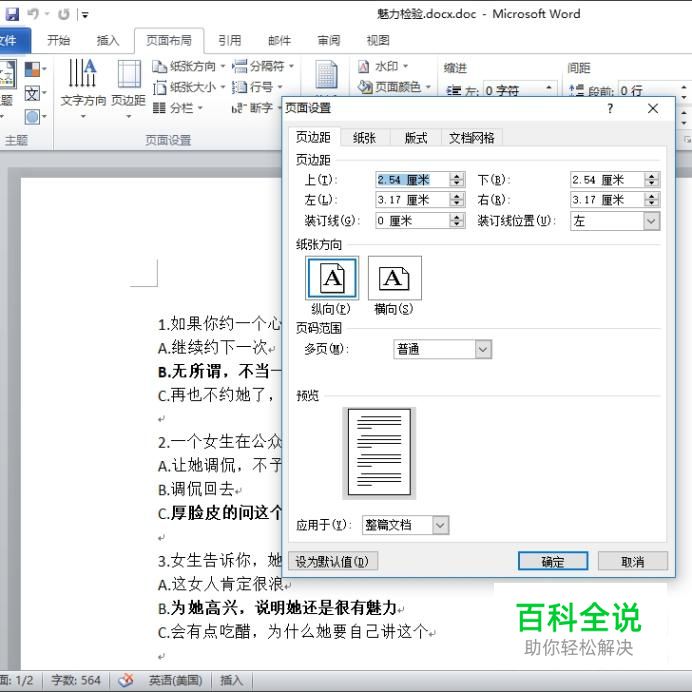Click the 下 bottom margin field

click(607, 180)
